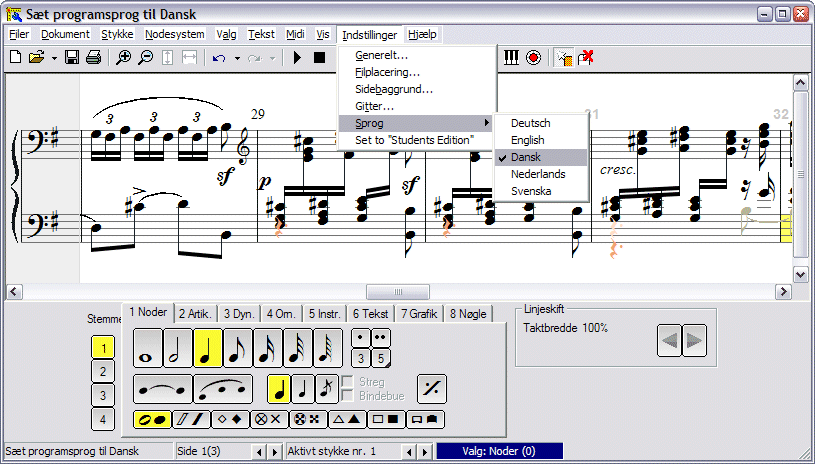Select the normal size note button
Screen dimensions: 815x464
279,389
